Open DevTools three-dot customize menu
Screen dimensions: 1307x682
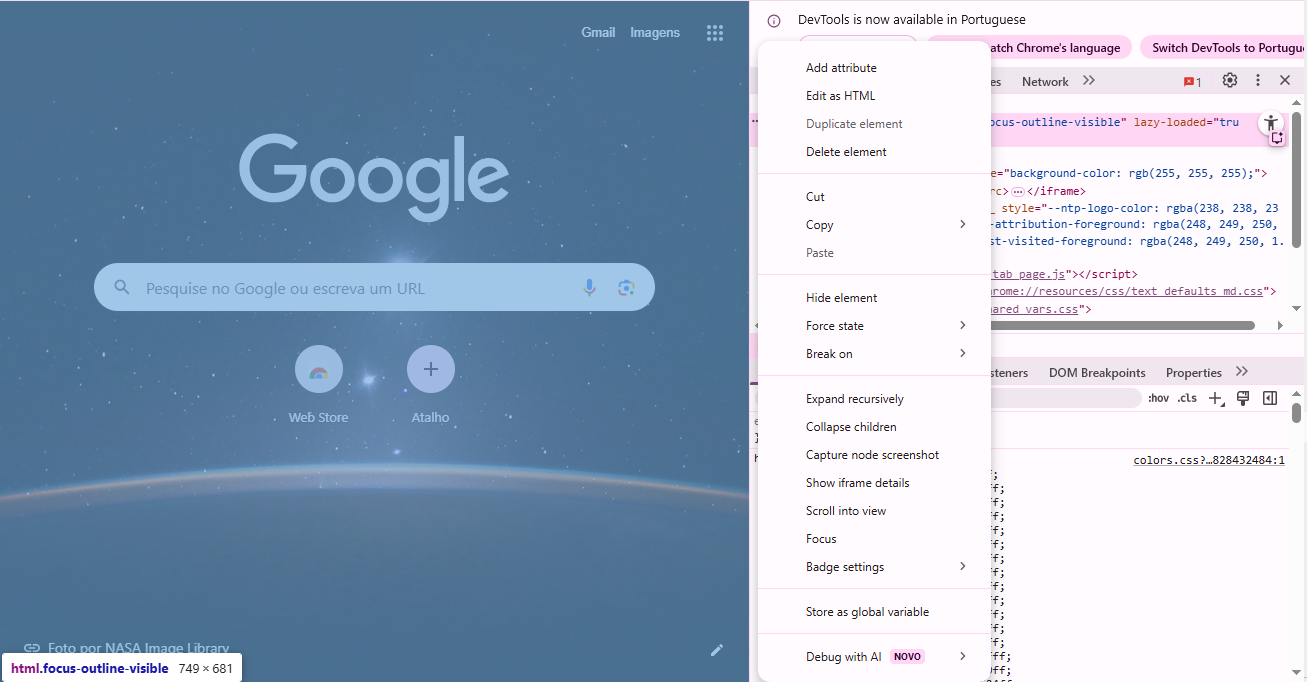pyautogui.click(x=1258, y=80)
